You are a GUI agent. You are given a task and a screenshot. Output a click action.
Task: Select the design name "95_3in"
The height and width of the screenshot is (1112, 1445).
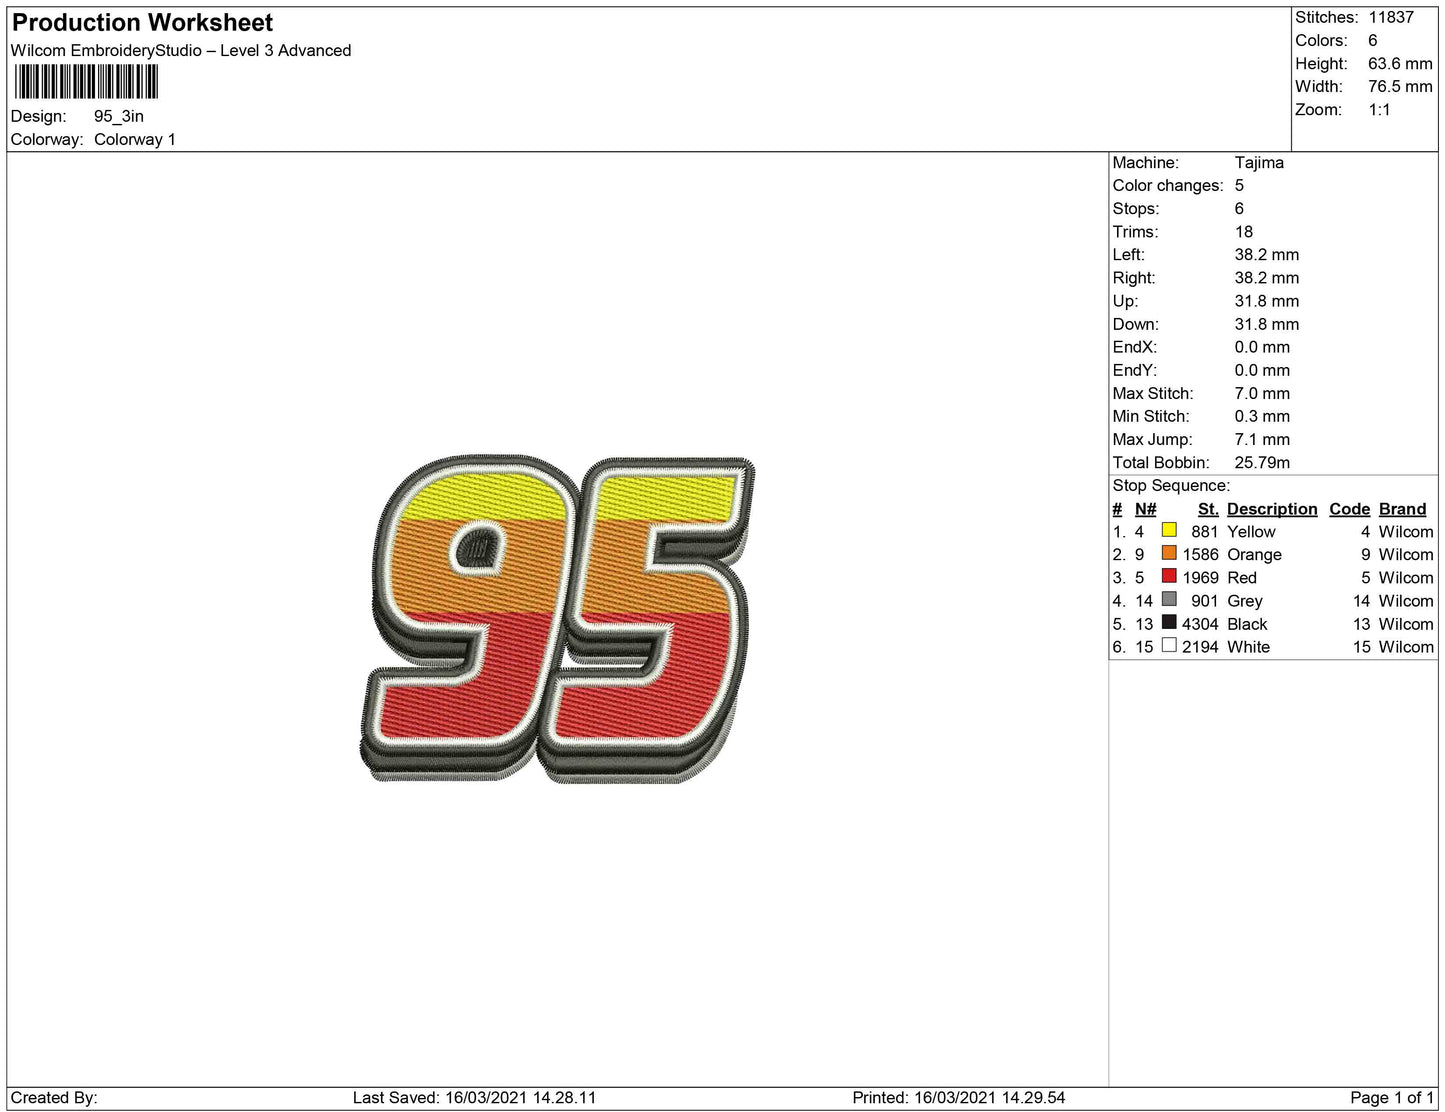pyautogui.click(x=119, y=117)
